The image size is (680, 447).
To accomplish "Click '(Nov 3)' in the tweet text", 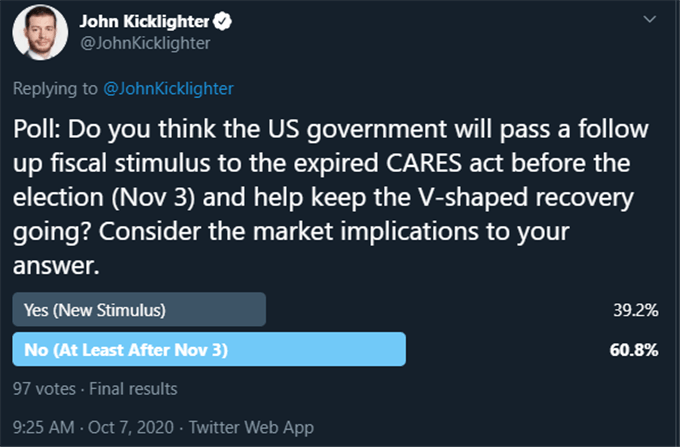I will tap(153, 197).
